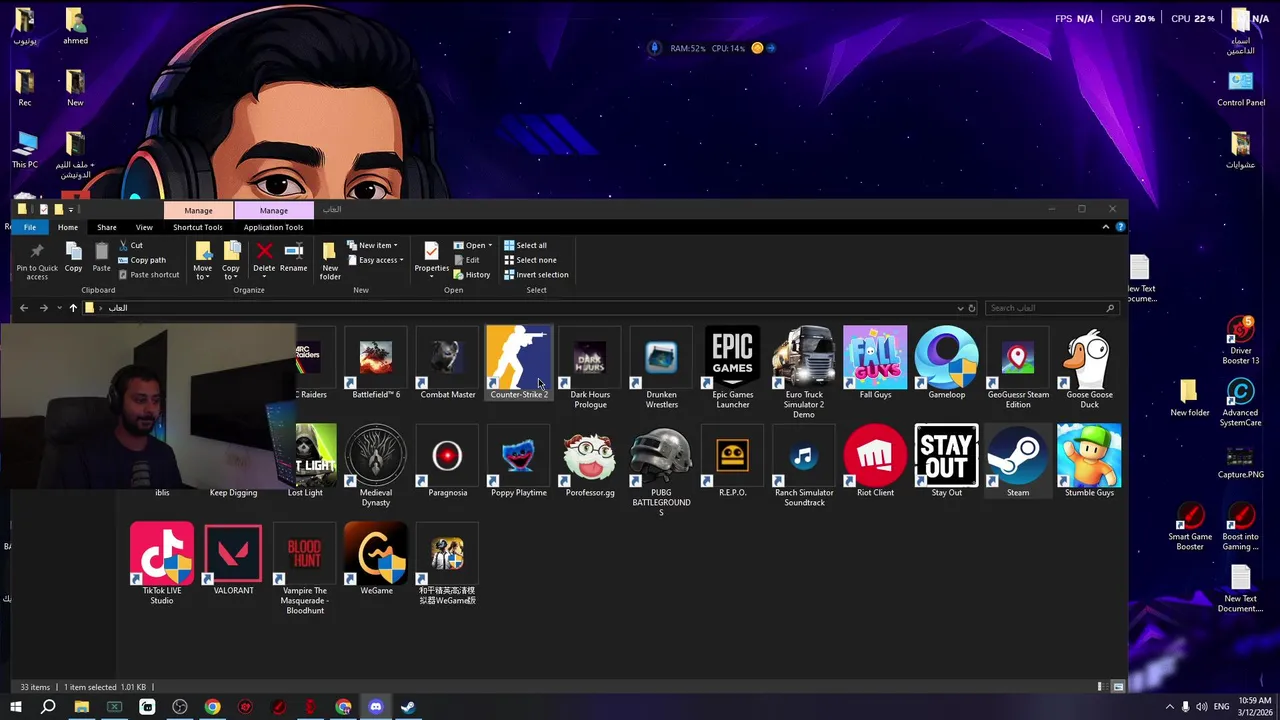The image size is (1280, 720).
Task: Switch to the Share ribbon tab
Action: [x=106, y=227]
